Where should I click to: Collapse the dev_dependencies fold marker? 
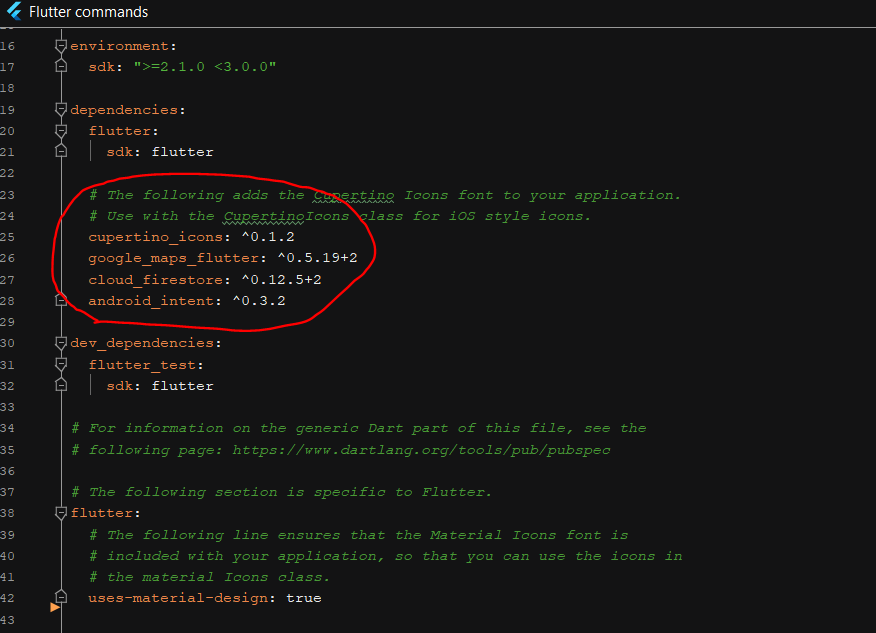(x=61, y=342)
